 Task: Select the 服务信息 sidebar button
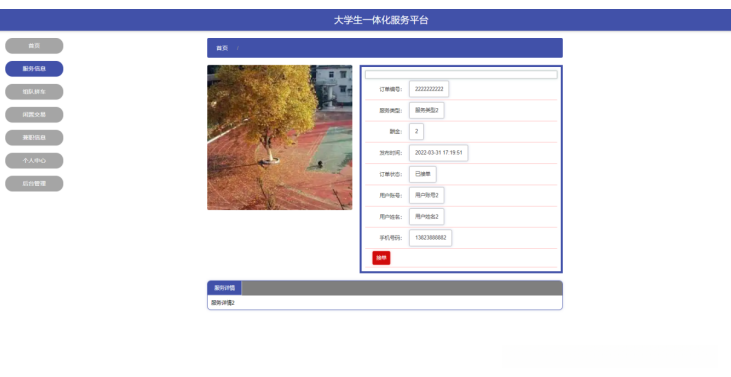click(x=34, y=69)
